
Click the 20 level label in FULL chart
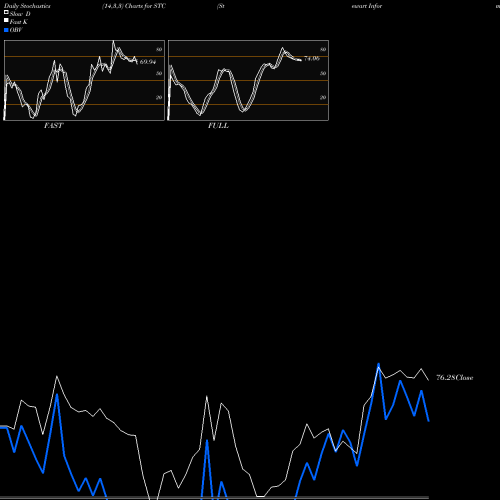click(323, 97)
